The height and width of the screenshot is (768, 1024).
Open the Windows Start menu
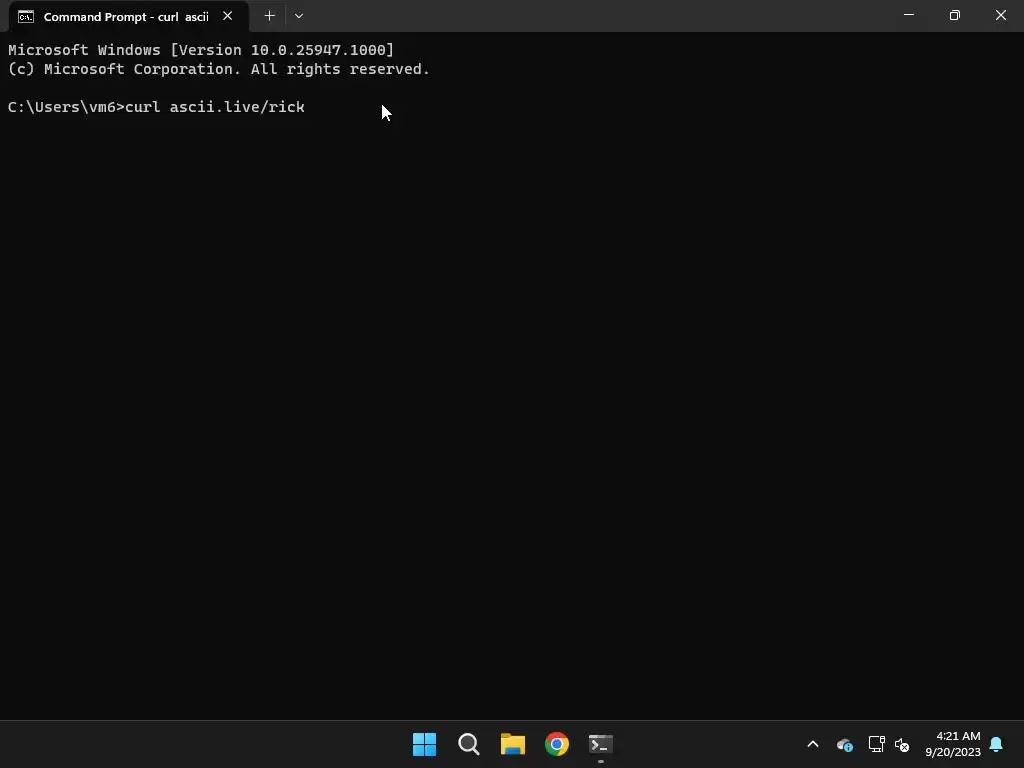pos(424,744)
